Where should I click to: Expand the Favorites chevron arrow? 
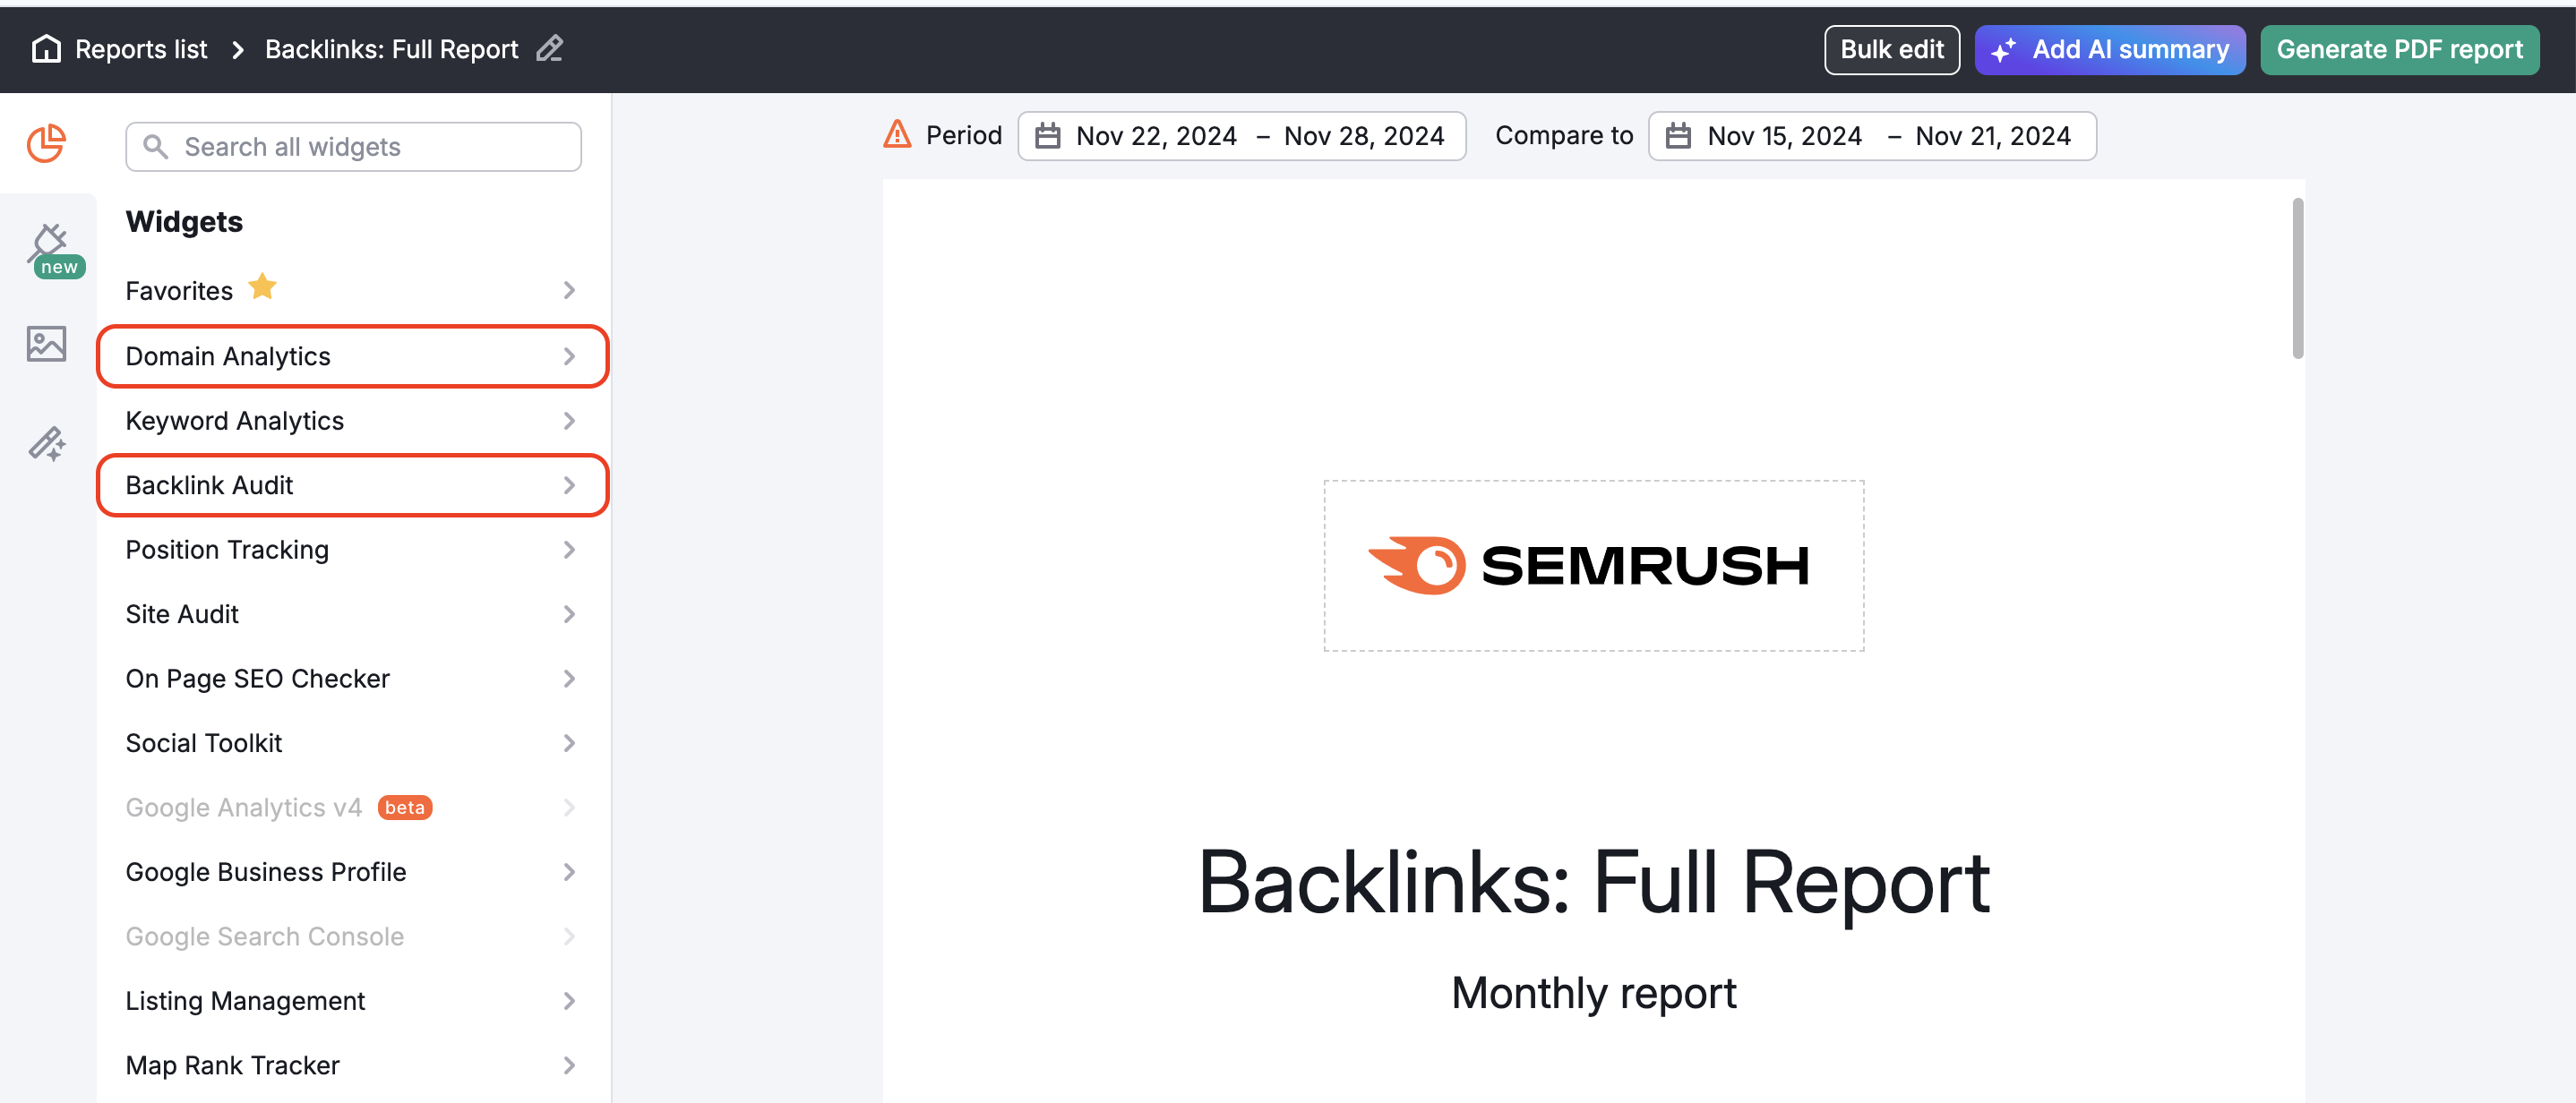[x=569, y=290]
